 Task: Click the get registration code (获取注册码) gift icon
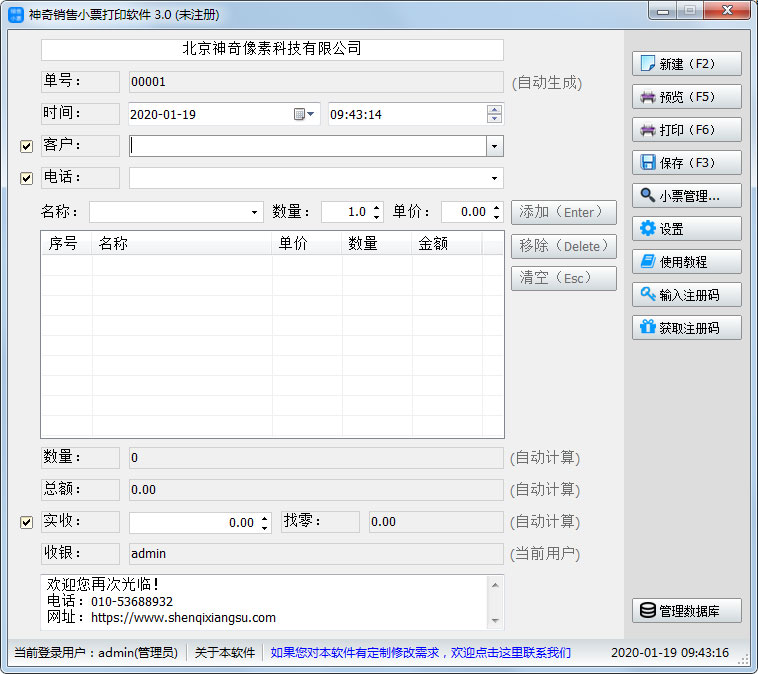648,328
